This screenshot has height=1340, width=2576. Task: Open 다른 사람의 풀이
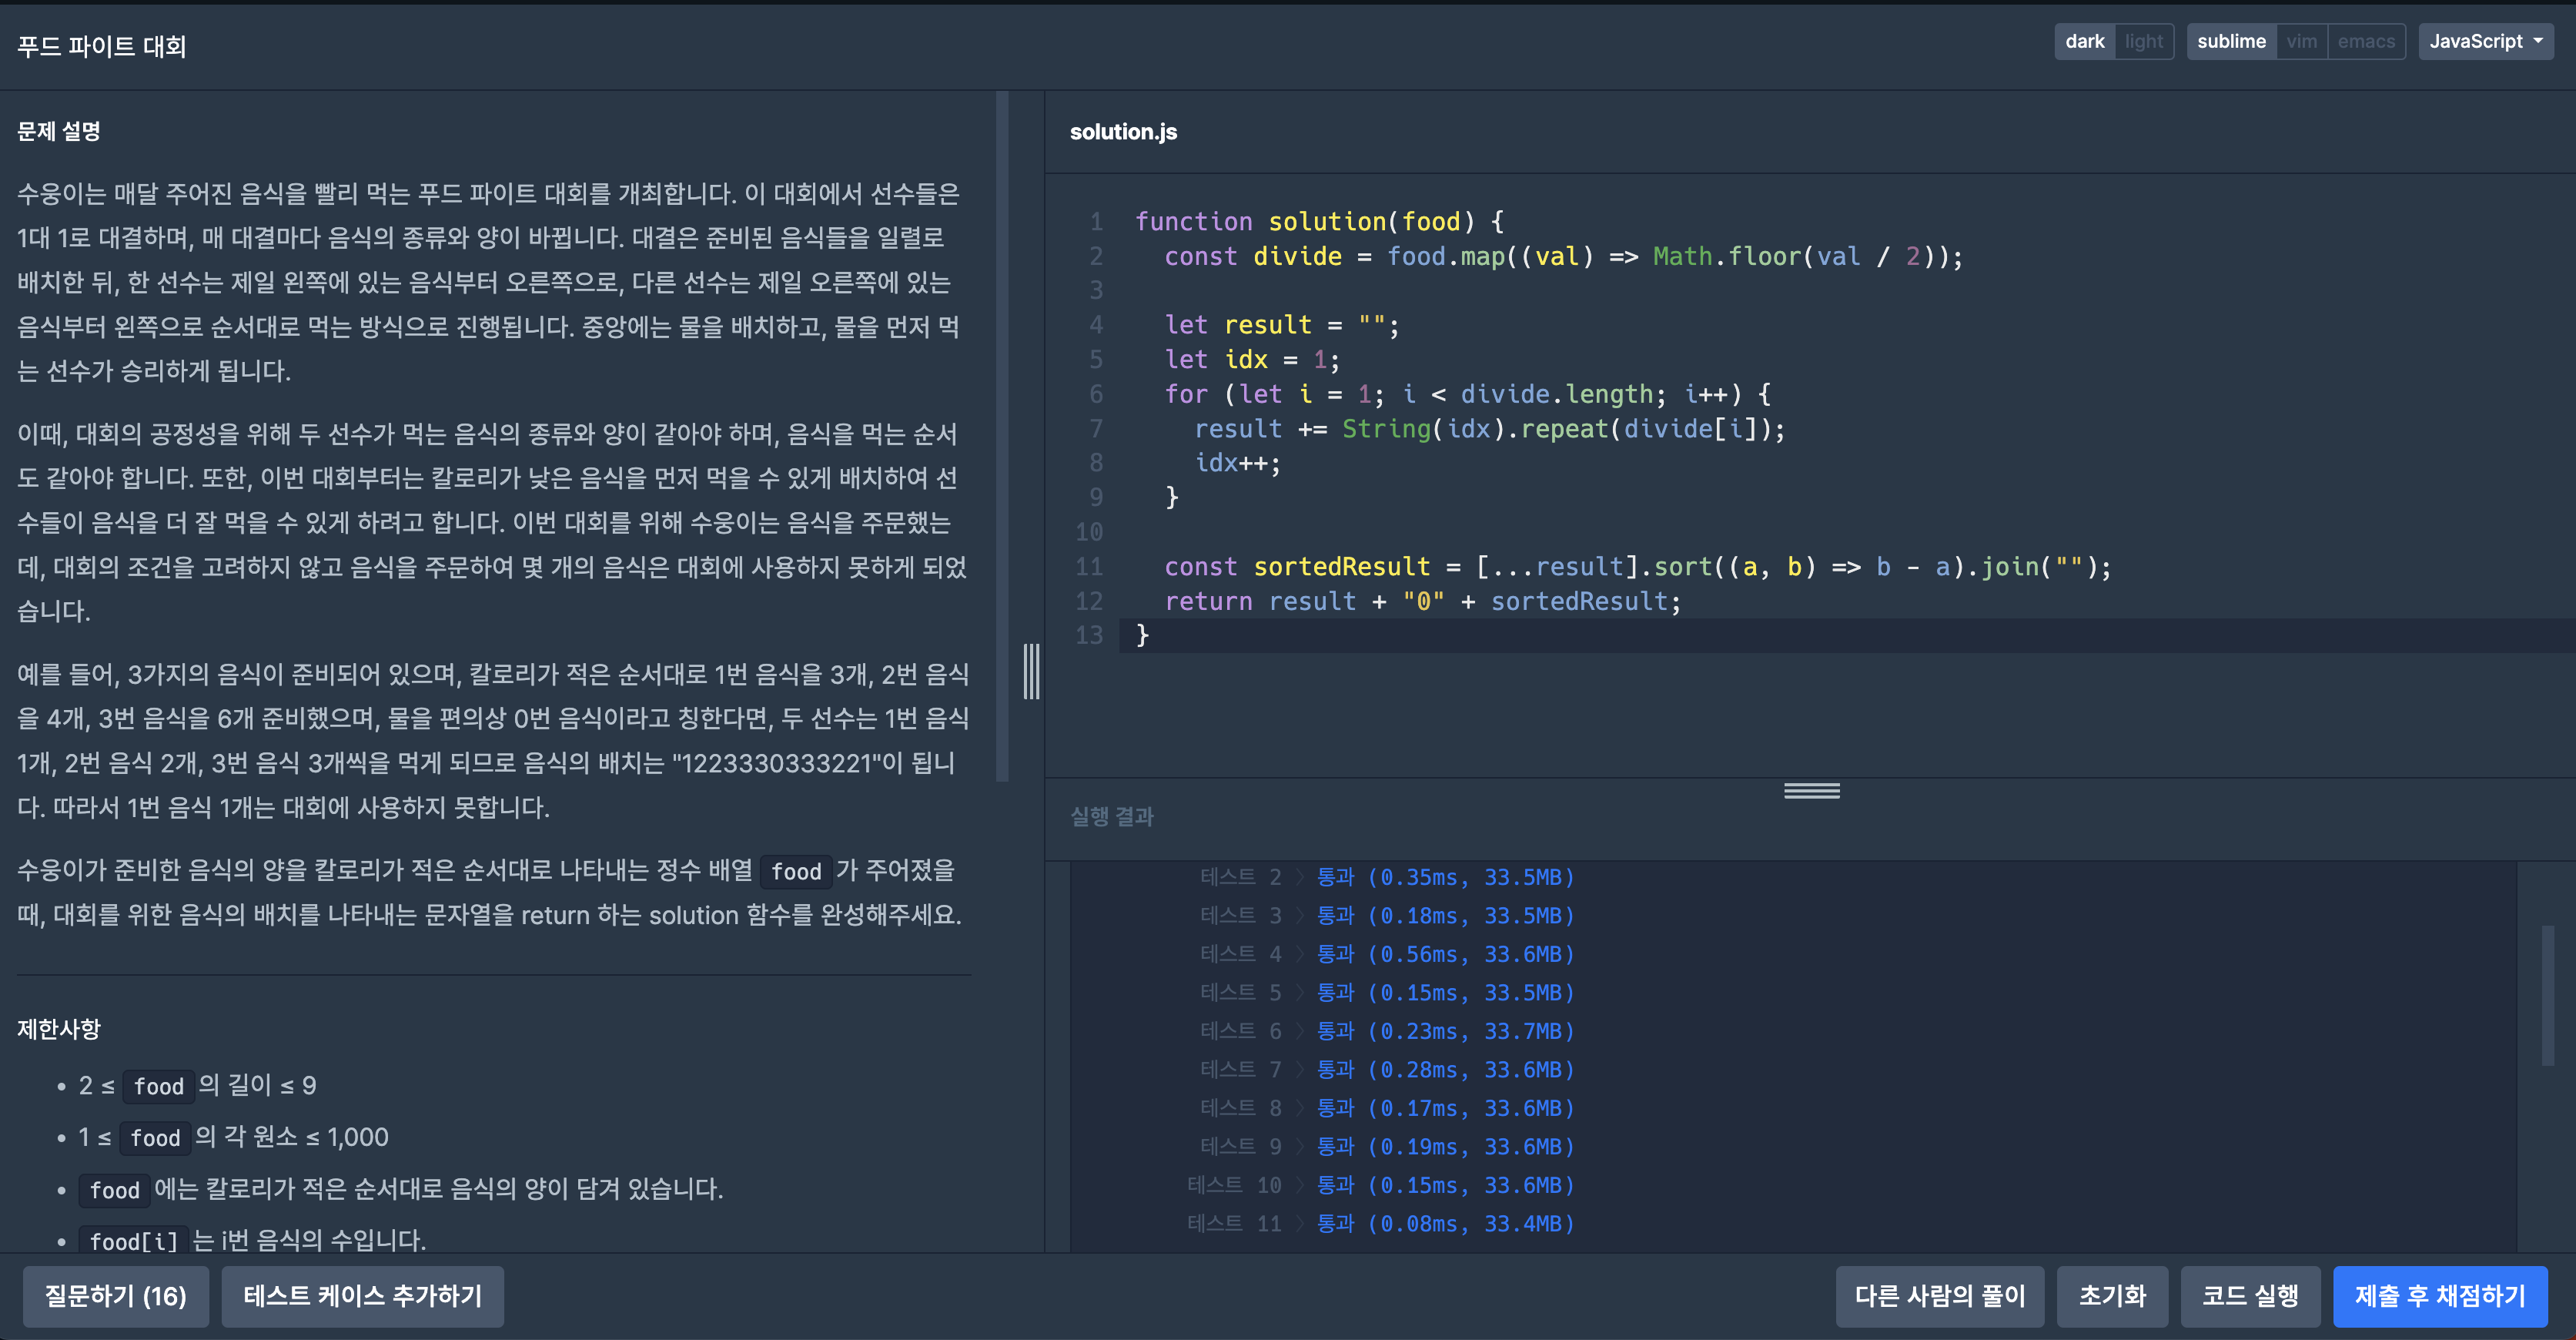1939,1296
